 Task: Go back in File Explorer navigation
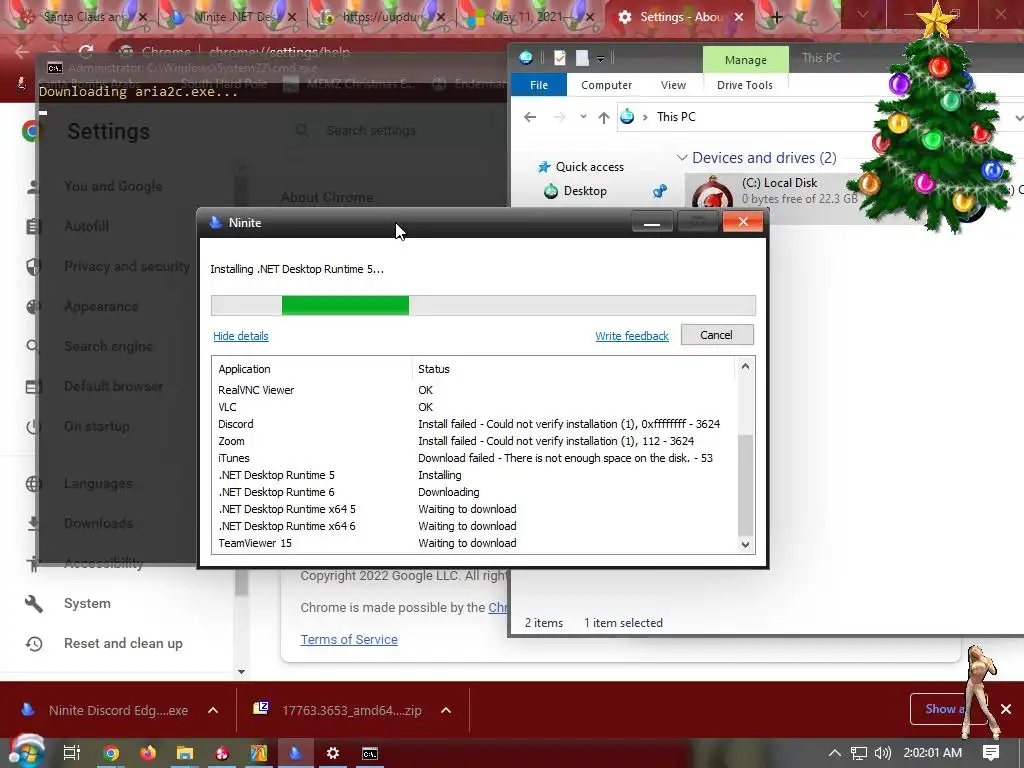(x=530, y=117)
